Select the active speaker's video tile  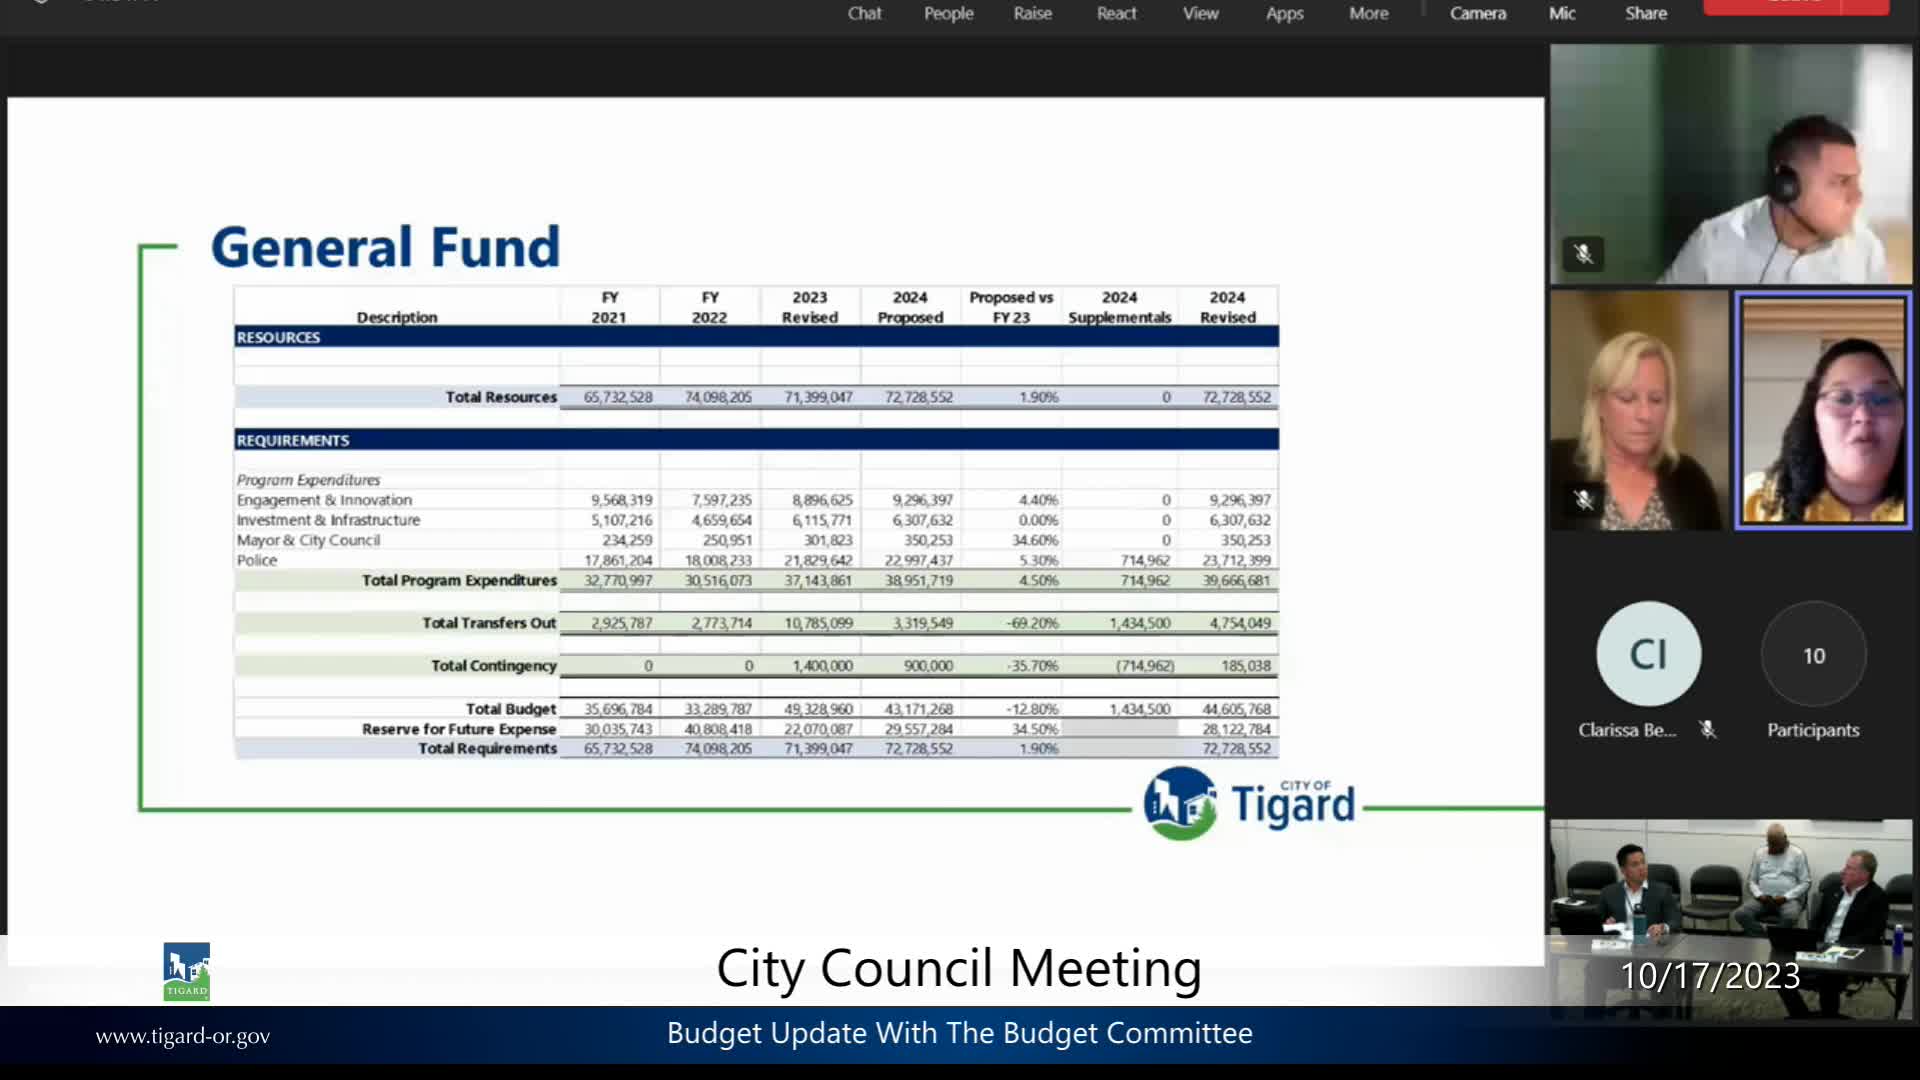tap(1823, 410)
